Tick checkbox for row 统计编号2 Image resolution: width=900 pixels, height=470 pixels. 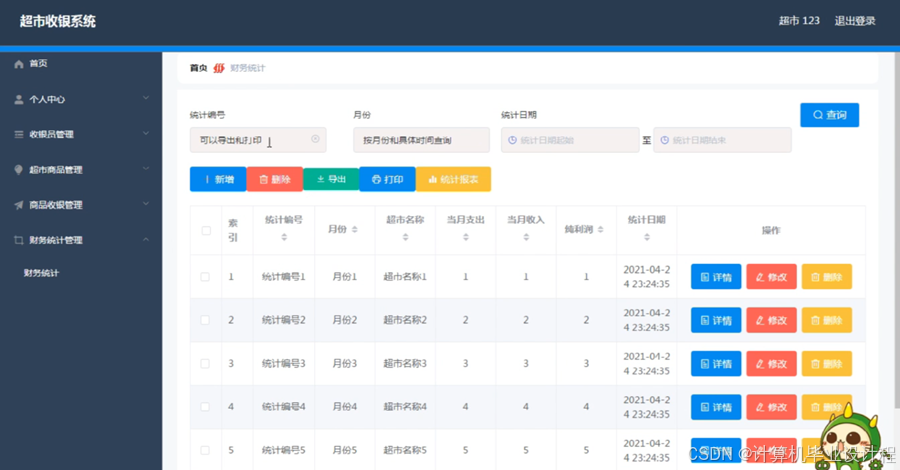[205, 320]
